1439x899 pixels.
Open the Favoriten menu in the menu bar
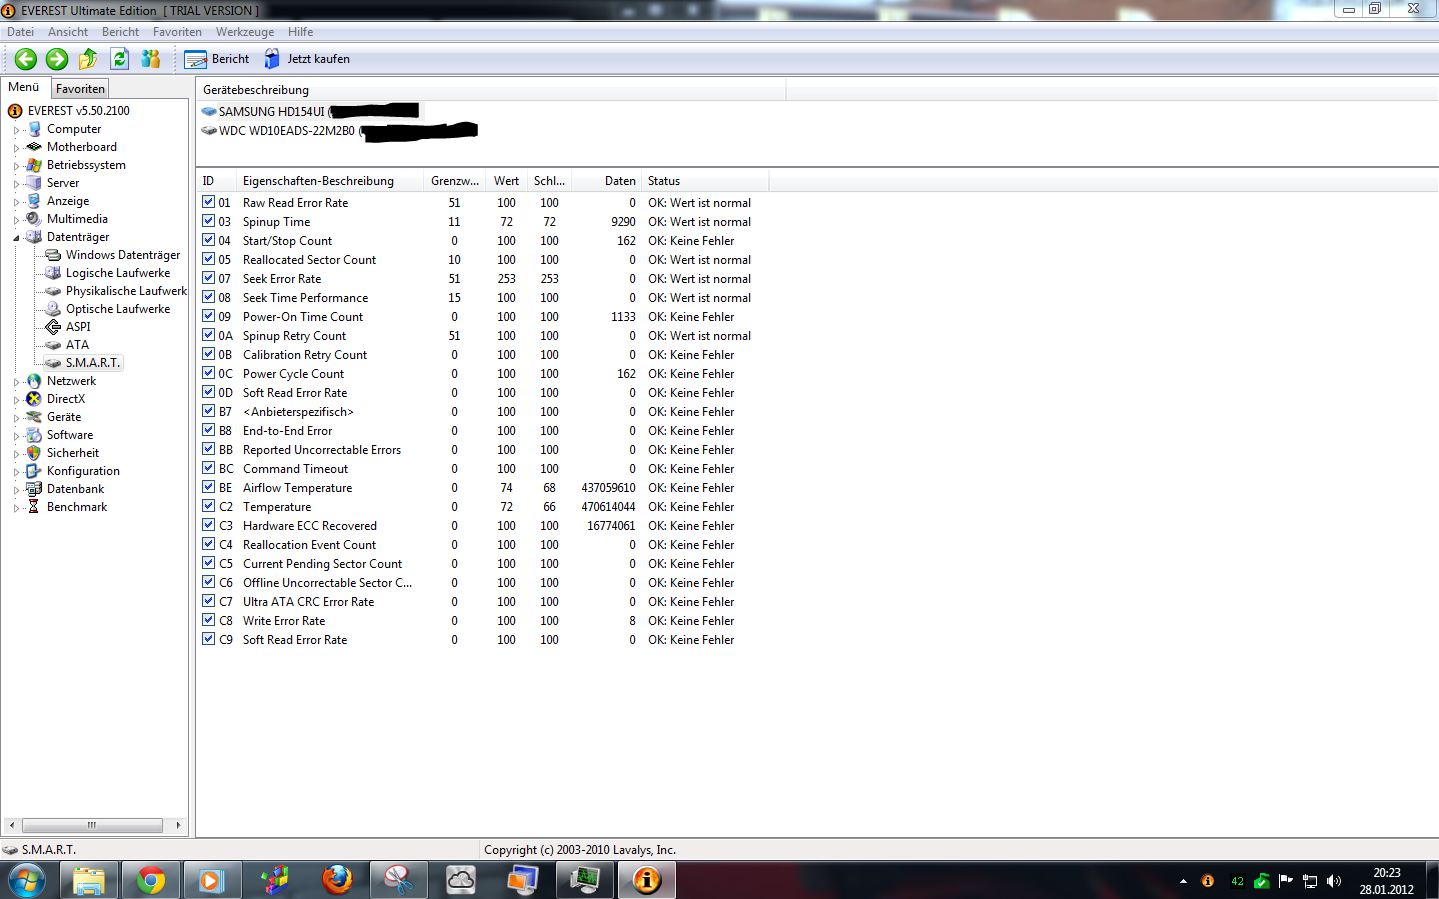pos(177,32)
